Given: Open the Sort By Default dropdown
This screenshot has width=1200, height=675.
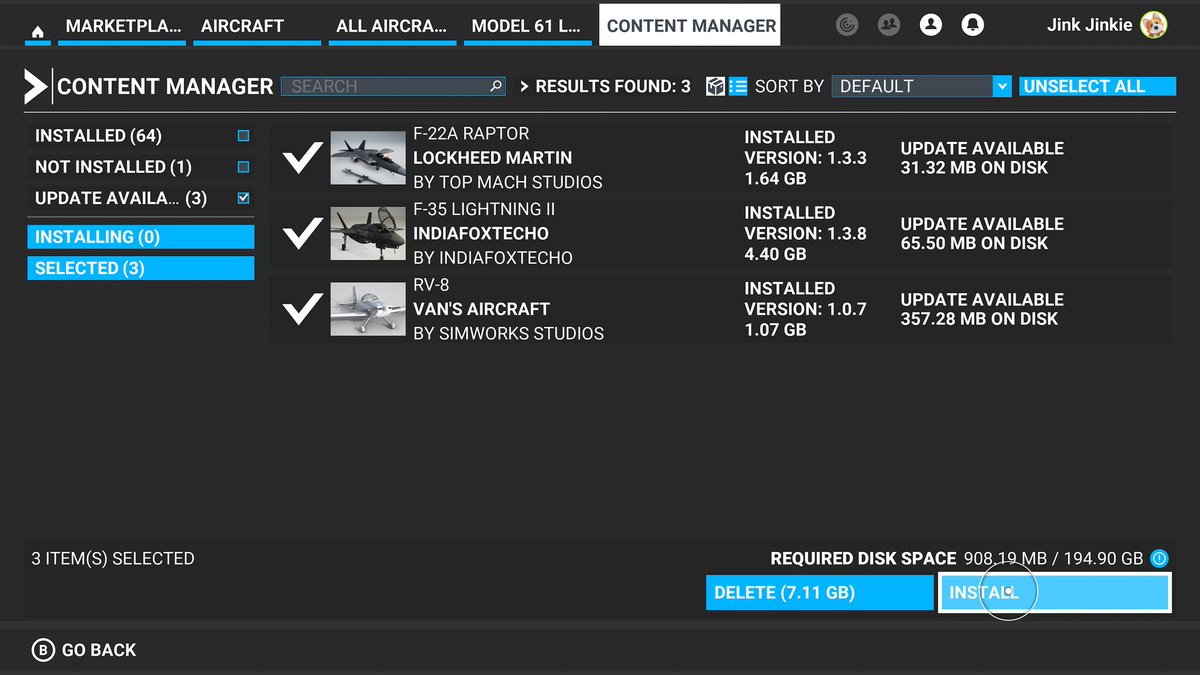Looking at the screenshot, I should (921, 86).
